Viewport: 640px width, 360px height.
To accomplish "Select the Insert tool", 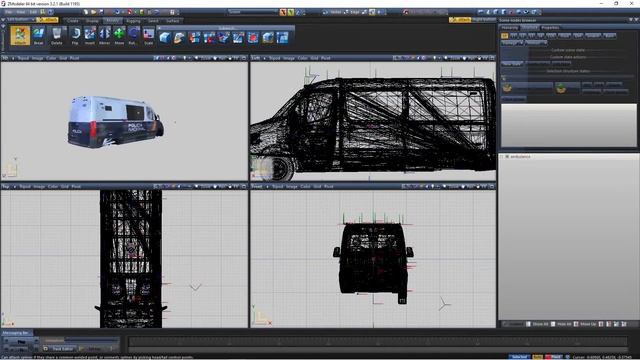I will pos(90,35).
